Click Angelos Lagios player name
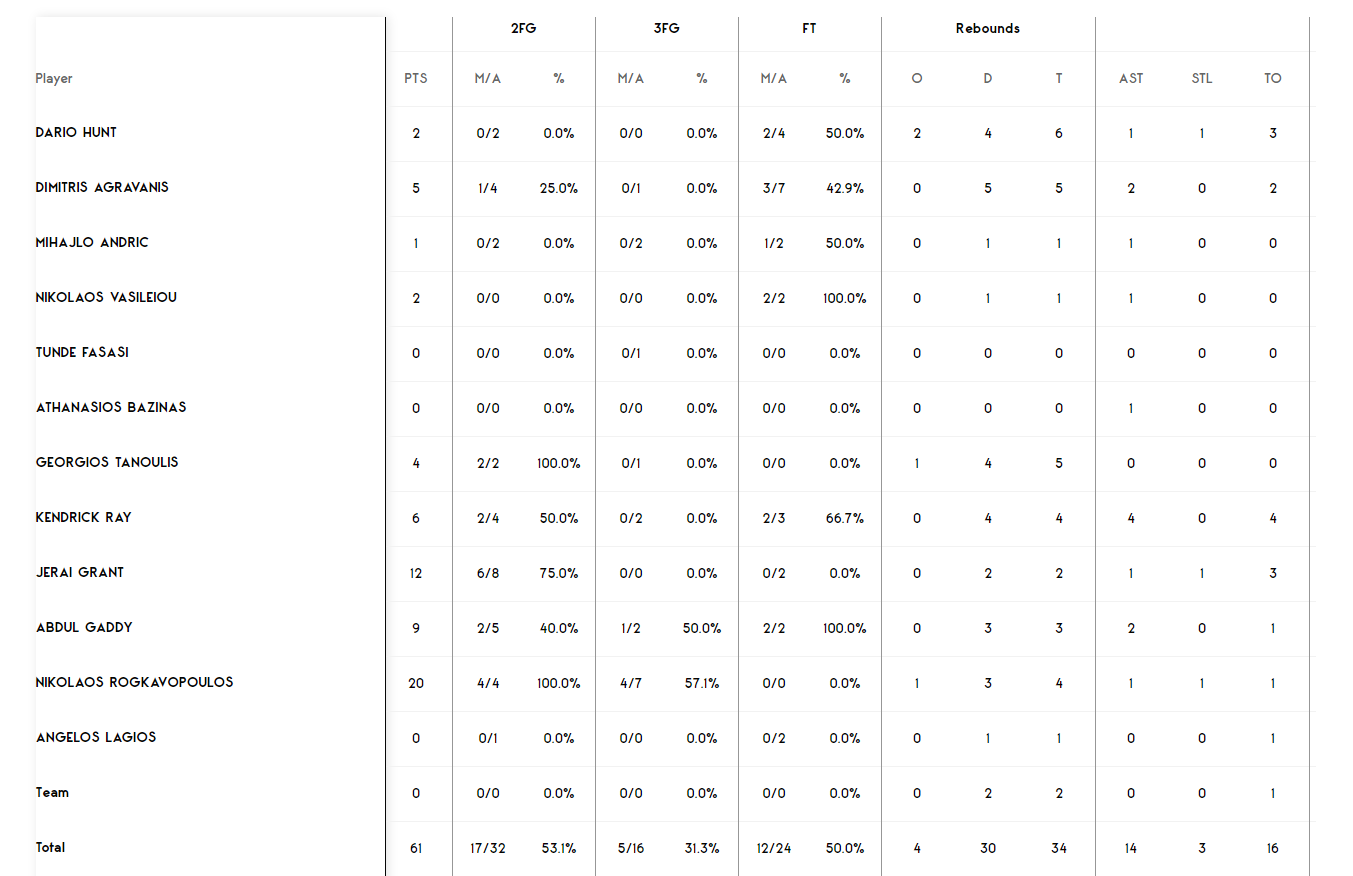Screen dimensions: 1353x876 coord(95,738)
